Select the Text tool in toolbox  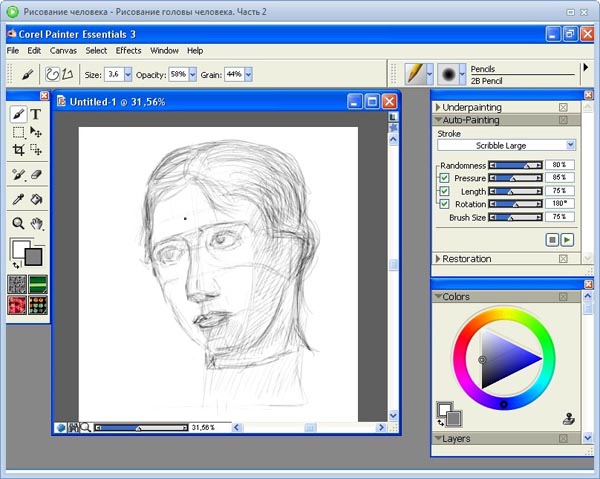pyautogui.click(x=36, y=115)
